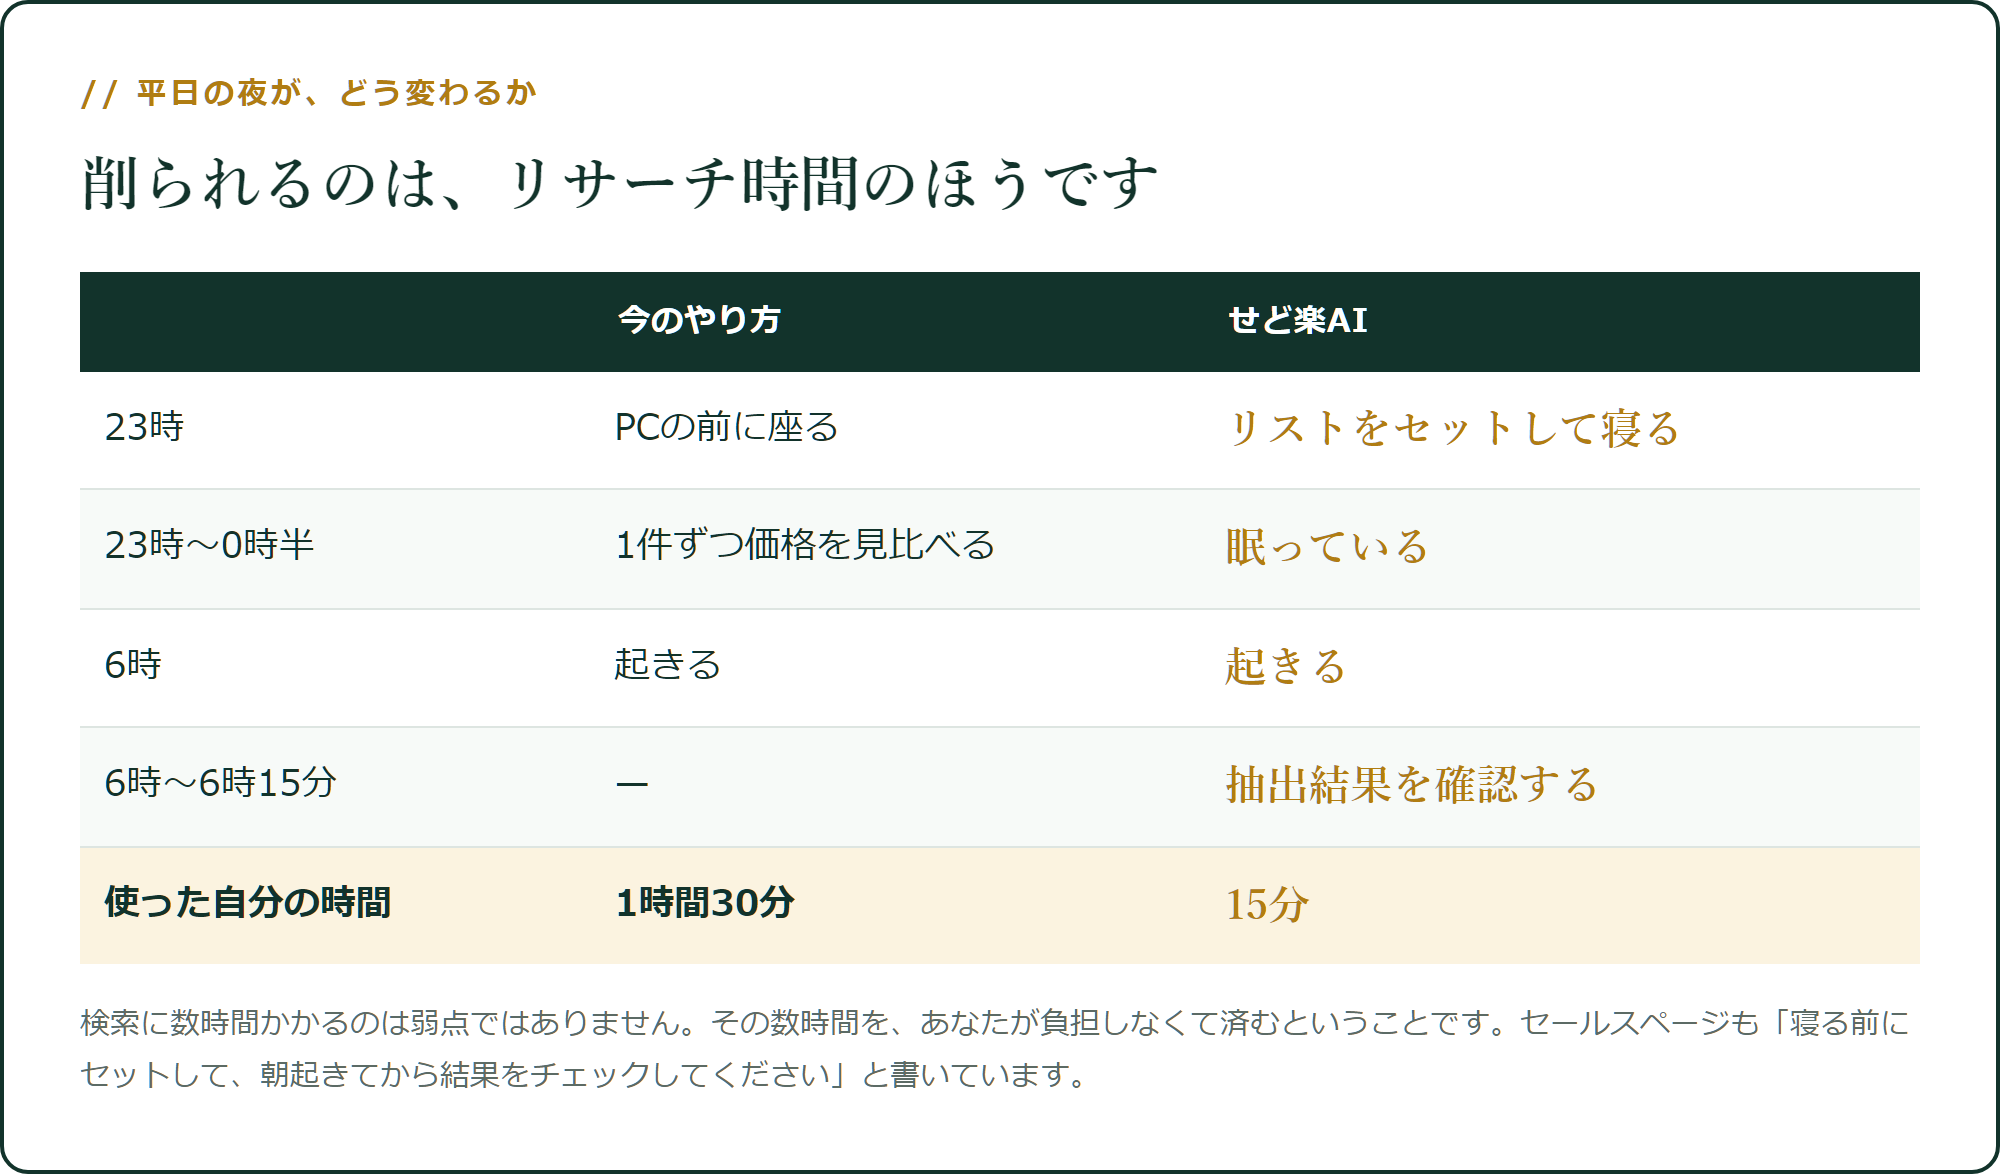Click the footnote paragraph starting 検索に数時間かかる
The height and width of the screenshot is (1176, 2000).
click(x=995, y=1048)
